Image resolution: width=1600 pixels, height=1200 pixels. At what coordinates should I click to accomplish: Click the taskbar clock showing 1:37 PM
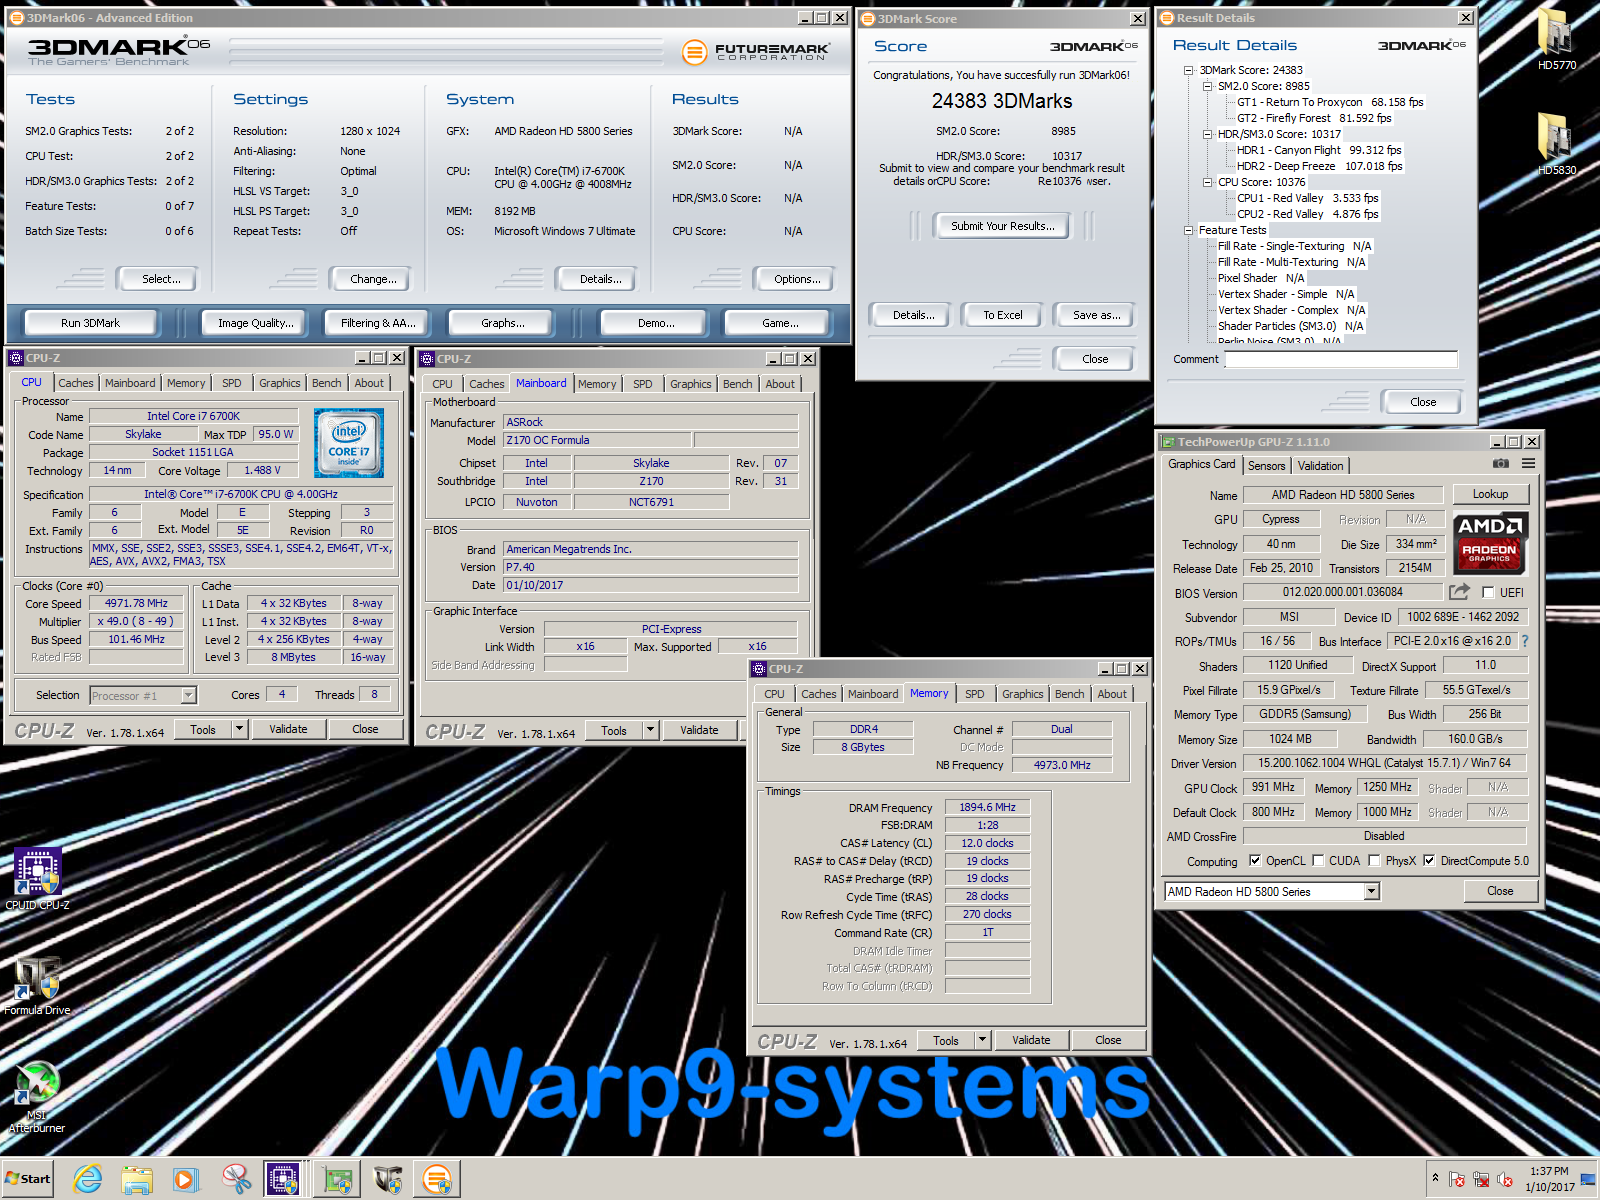(x=1549, y=1179)
